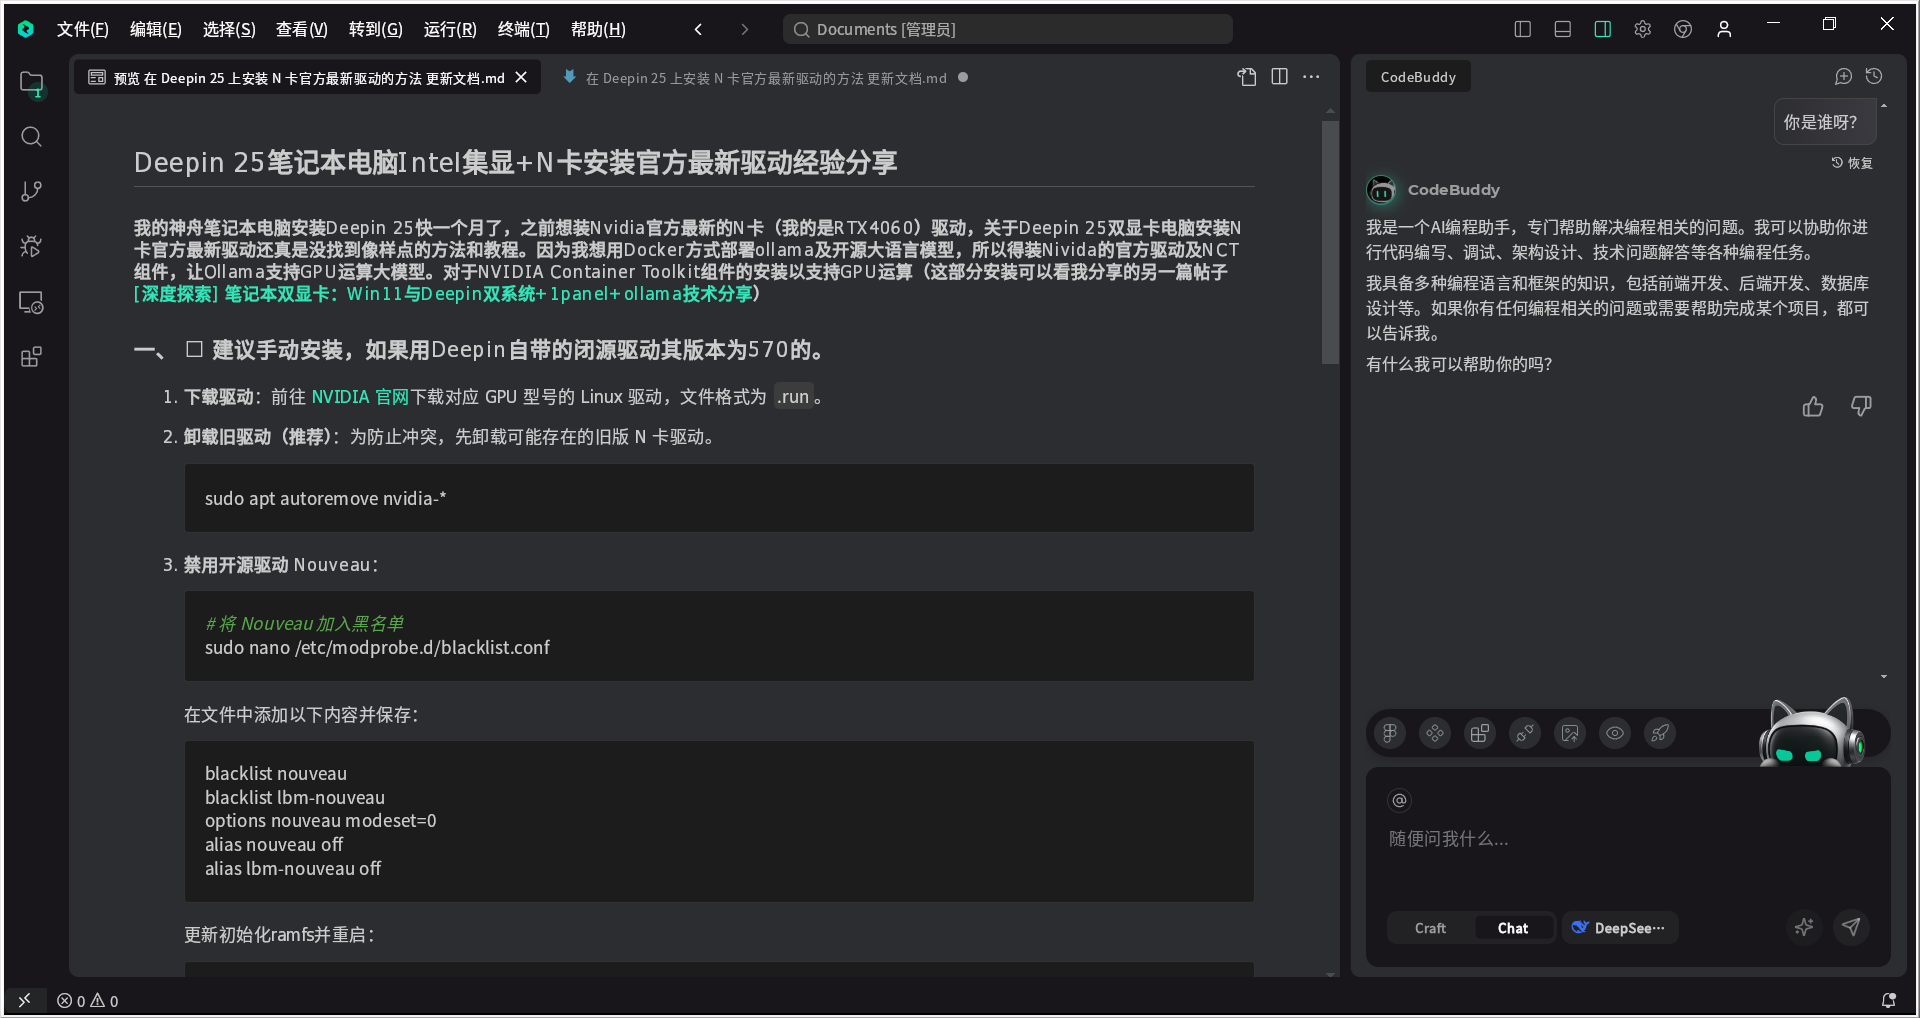Toggle the primary sidebar layout

click(x=1523, y=29)
